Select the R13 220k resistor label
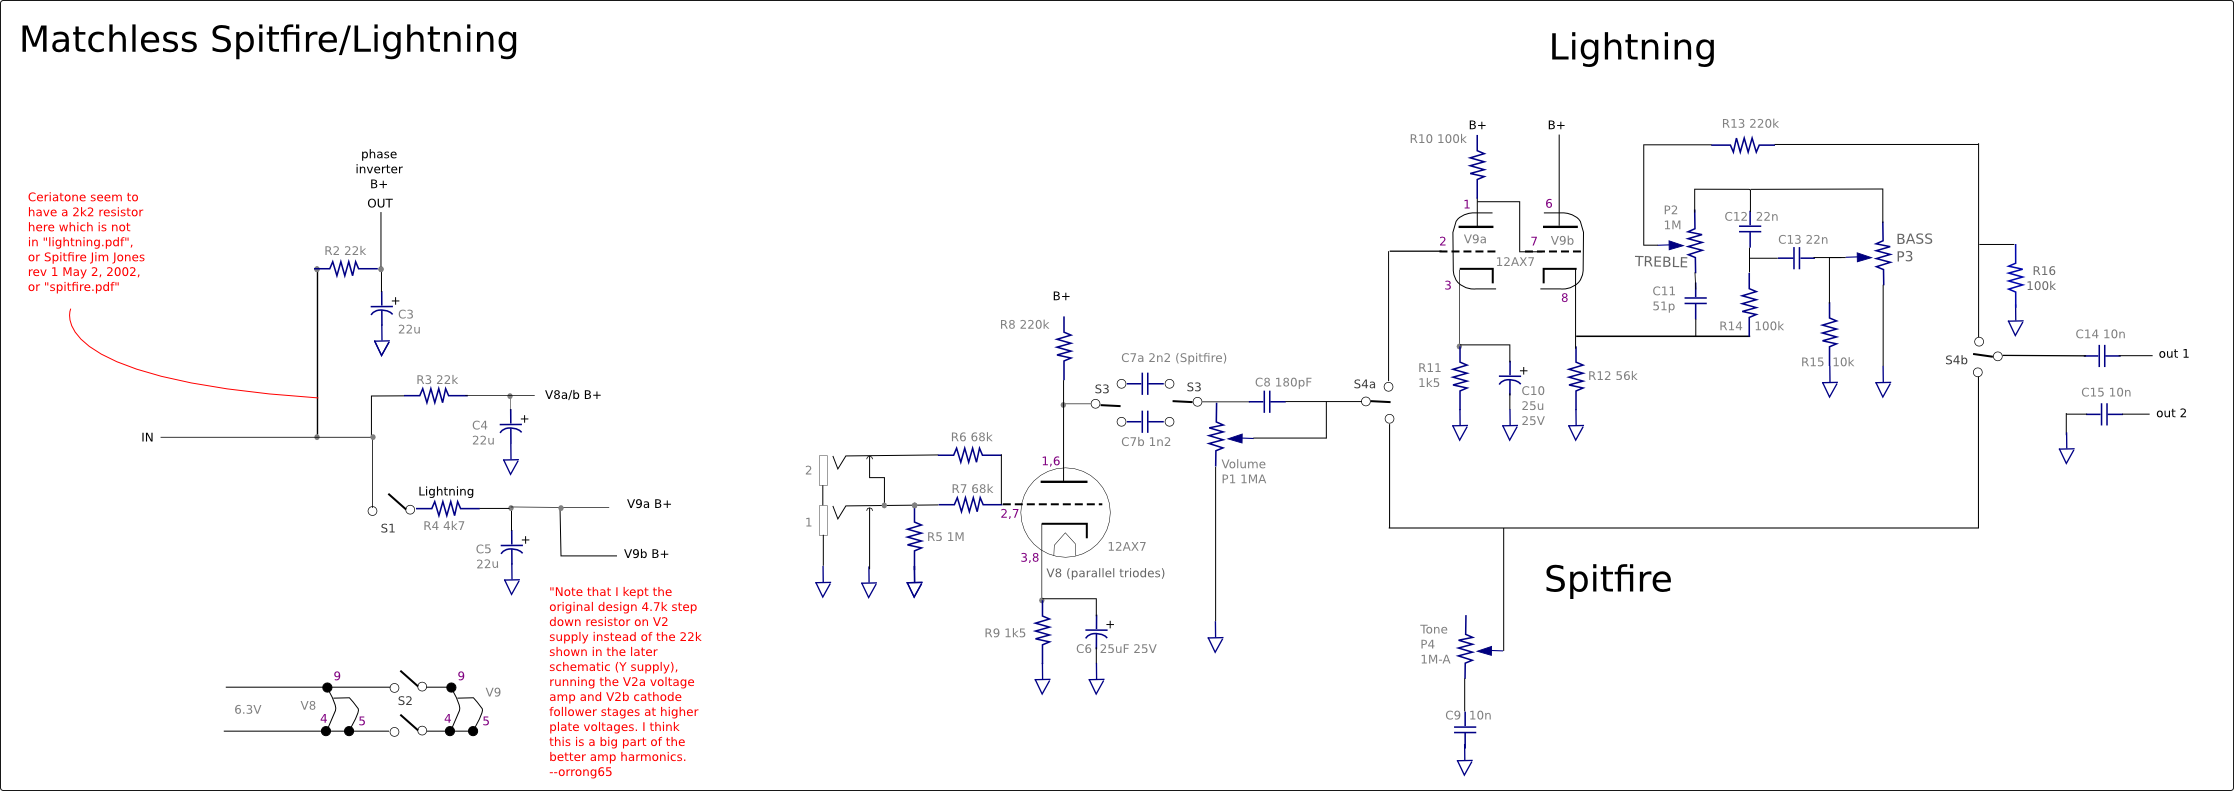 (x=1750, y=124)
